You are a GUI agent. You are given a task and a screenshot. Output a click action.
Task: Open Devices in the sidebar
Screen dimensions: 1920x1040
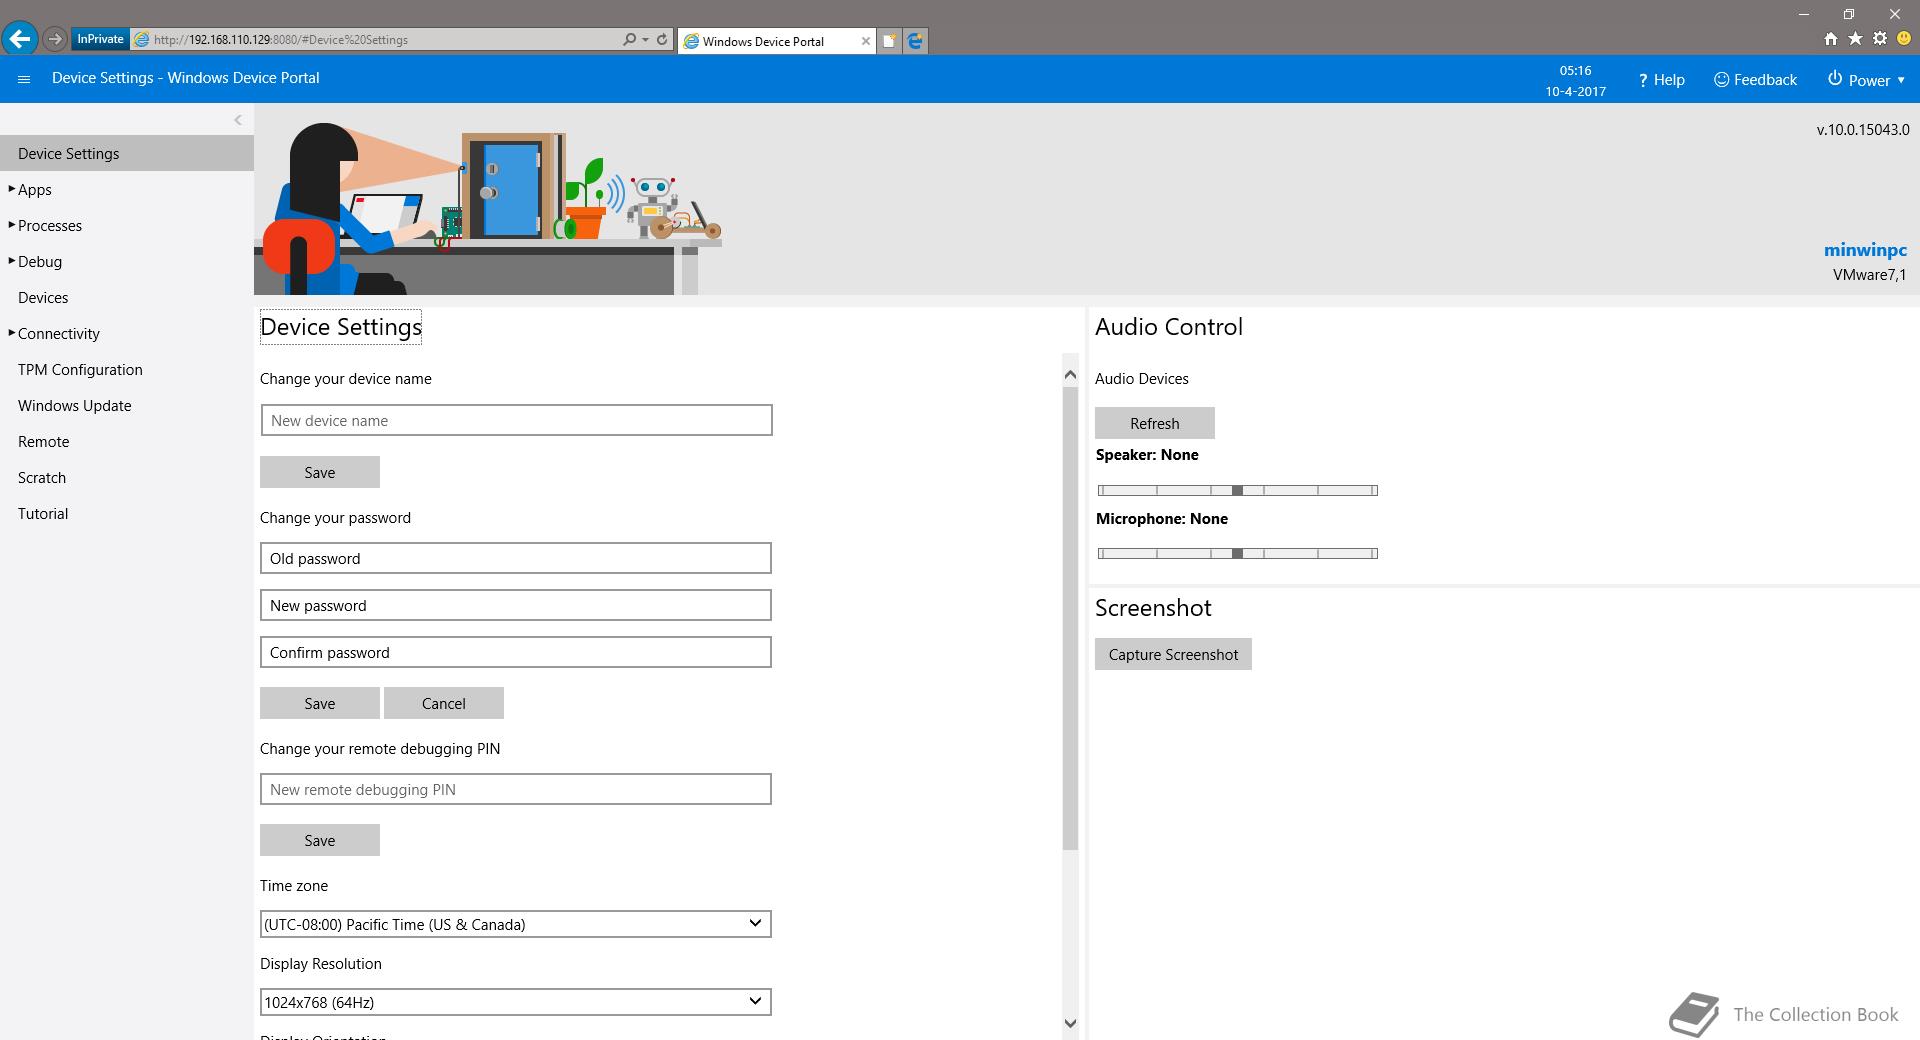click(x=43, y=298)
